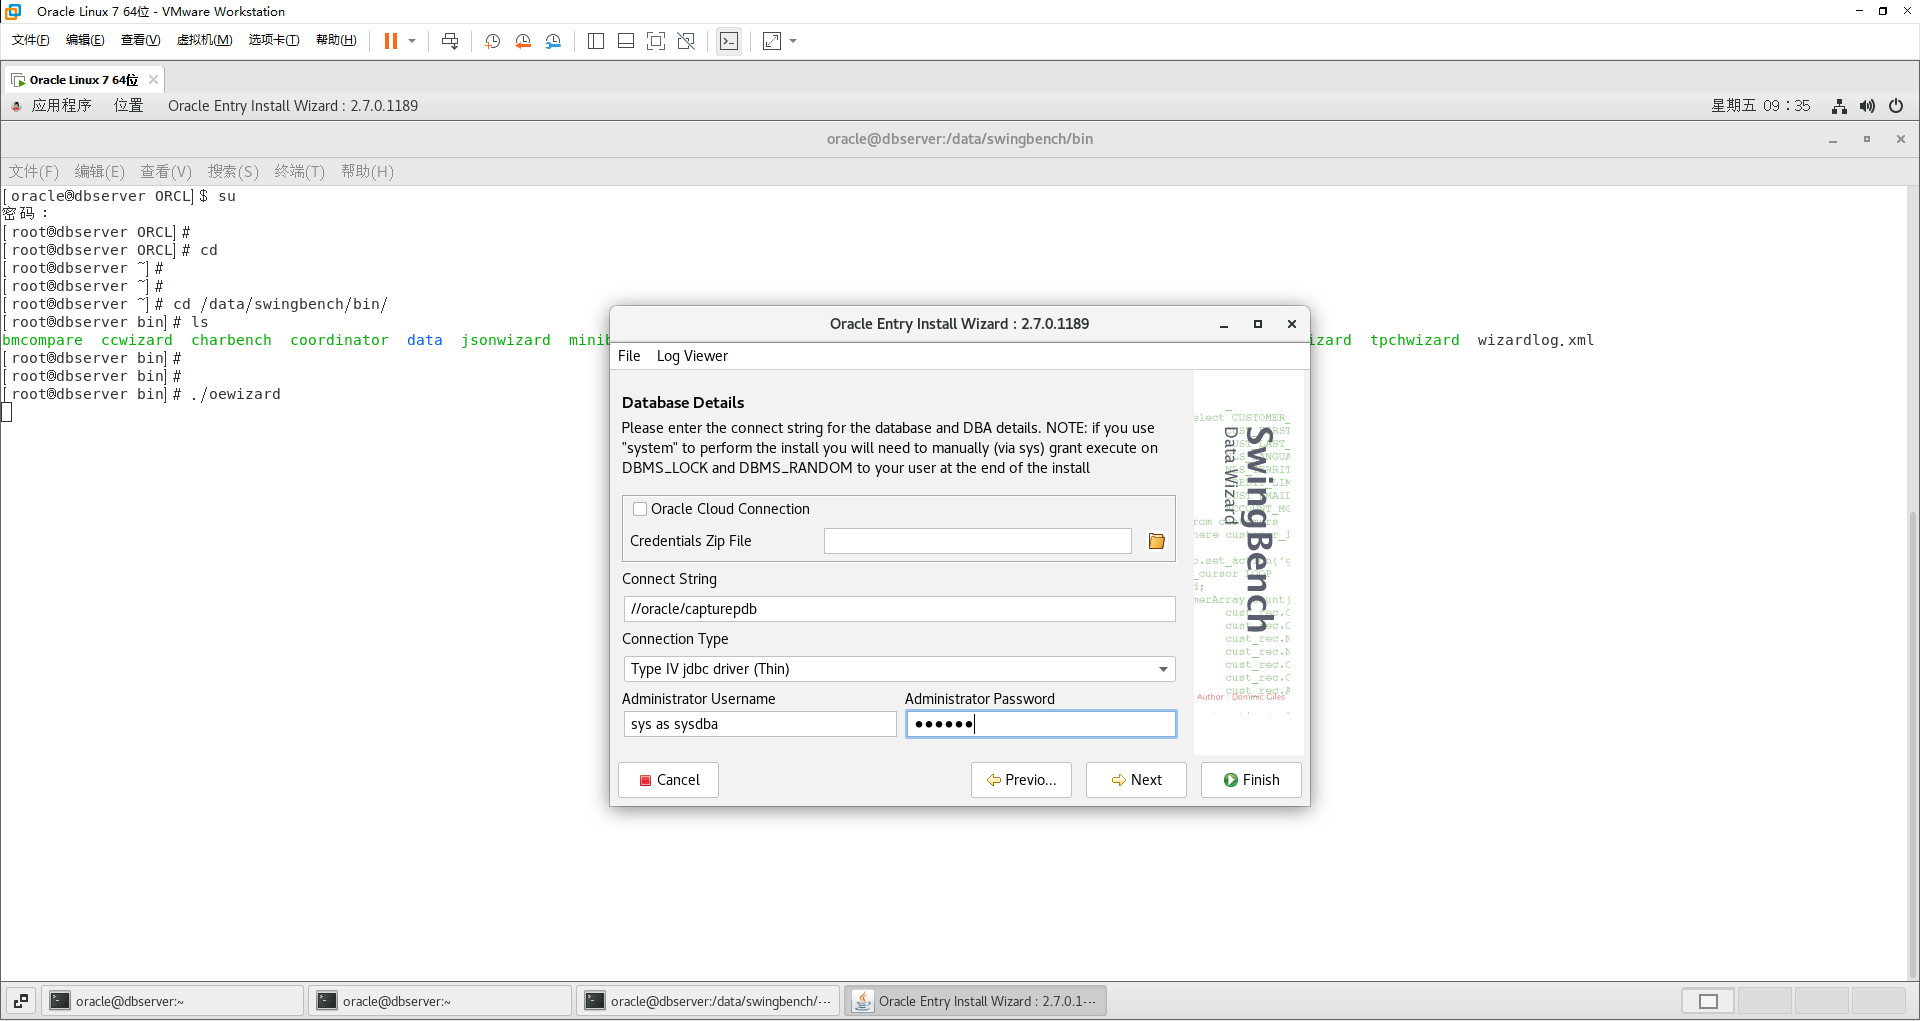Open the terminal 搜索(S) menu
Screen dimensions: 1920x1021
(233, 172)
